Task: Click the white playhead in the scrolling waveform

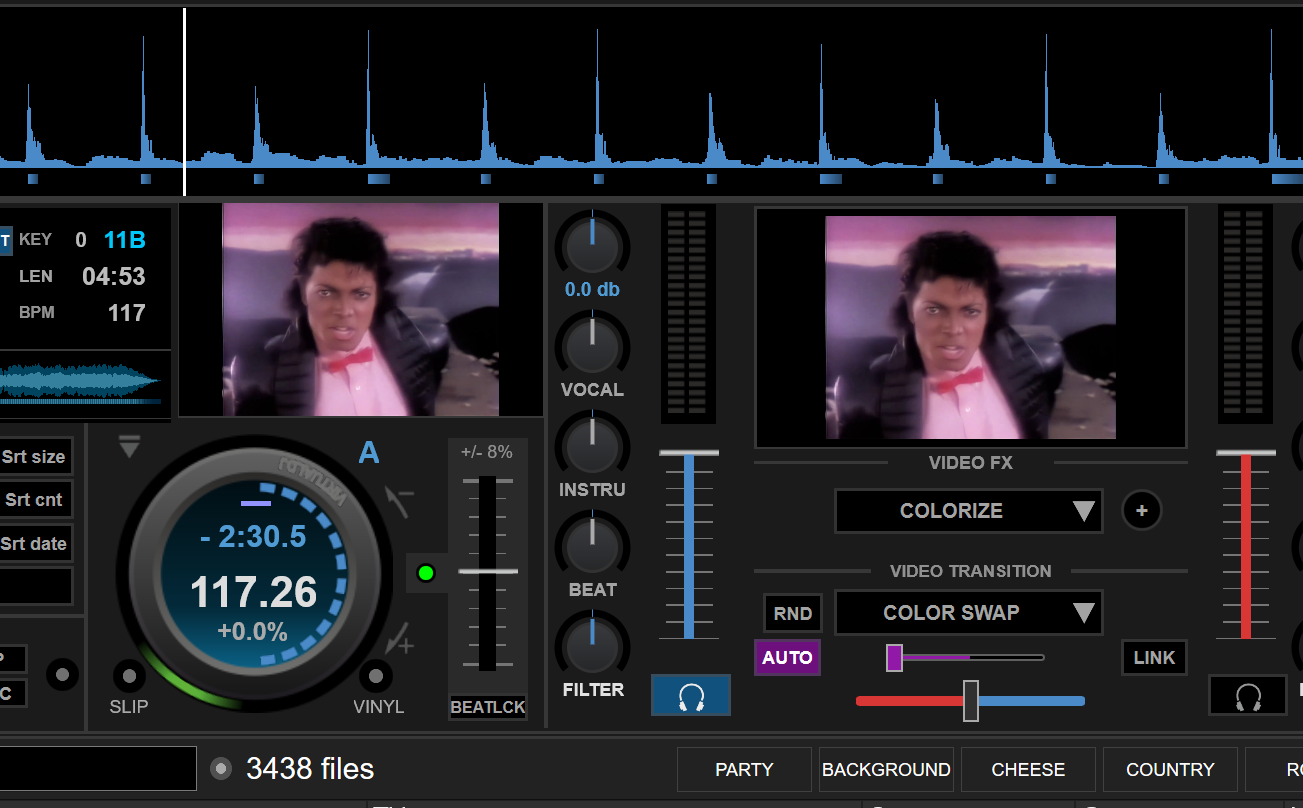Action: click(x=185, y=102)
